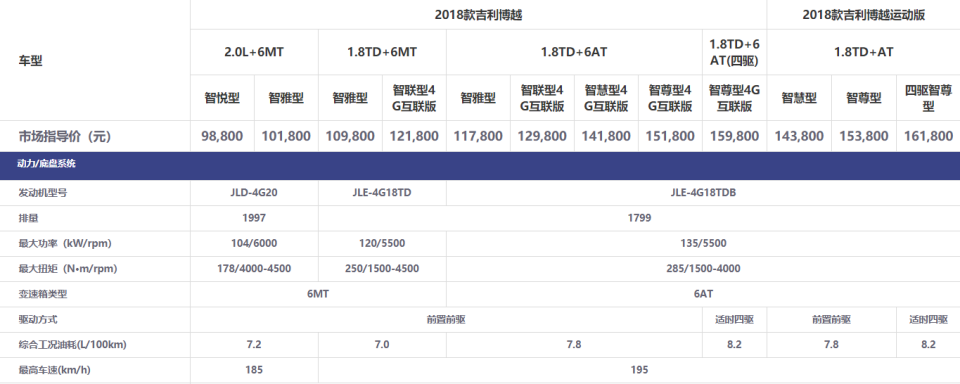This screenshot has width=960, height=384.
Task: Select the 智慧型4G互联版 trim cell
Action: tap(606, 98)
